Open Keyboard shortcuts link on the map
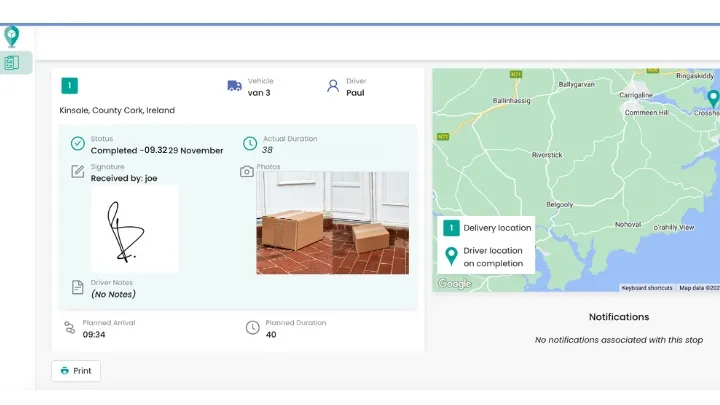The image size is (720, 405). 646,288
